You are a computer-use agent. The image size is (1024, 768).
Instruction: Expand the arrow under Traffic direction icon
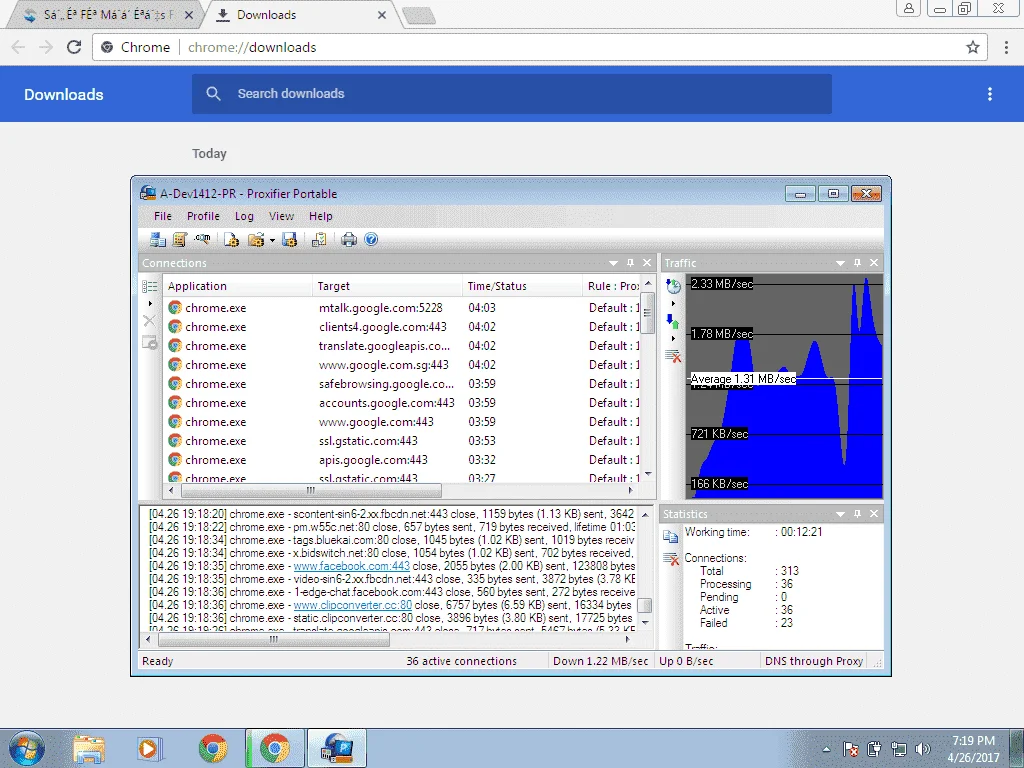pos(673,338)
